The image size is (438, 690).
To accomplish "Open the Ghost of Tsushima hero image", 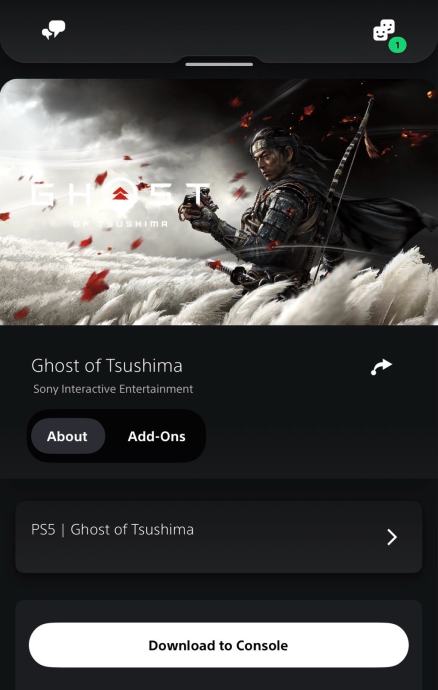I will [x=219, y=202].
